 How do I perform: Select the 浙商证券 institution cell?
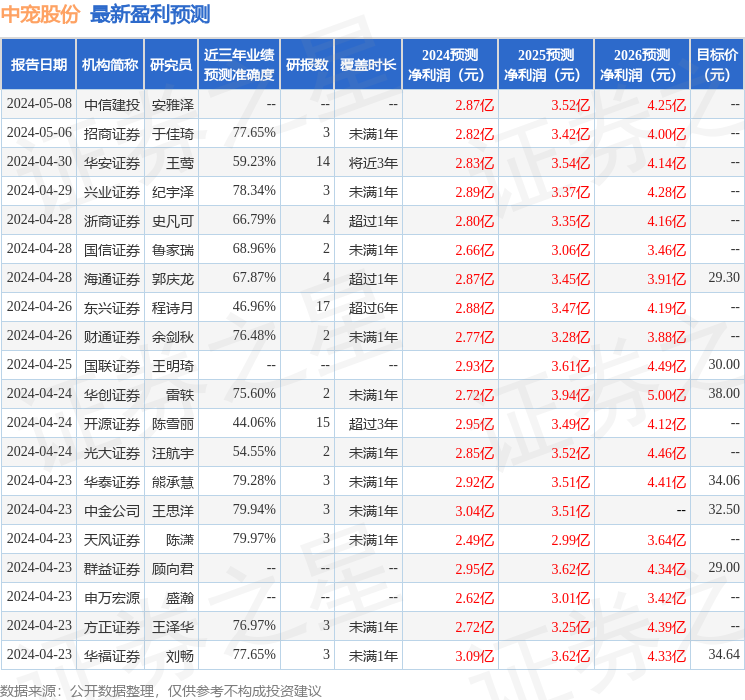tap(112, 221)
